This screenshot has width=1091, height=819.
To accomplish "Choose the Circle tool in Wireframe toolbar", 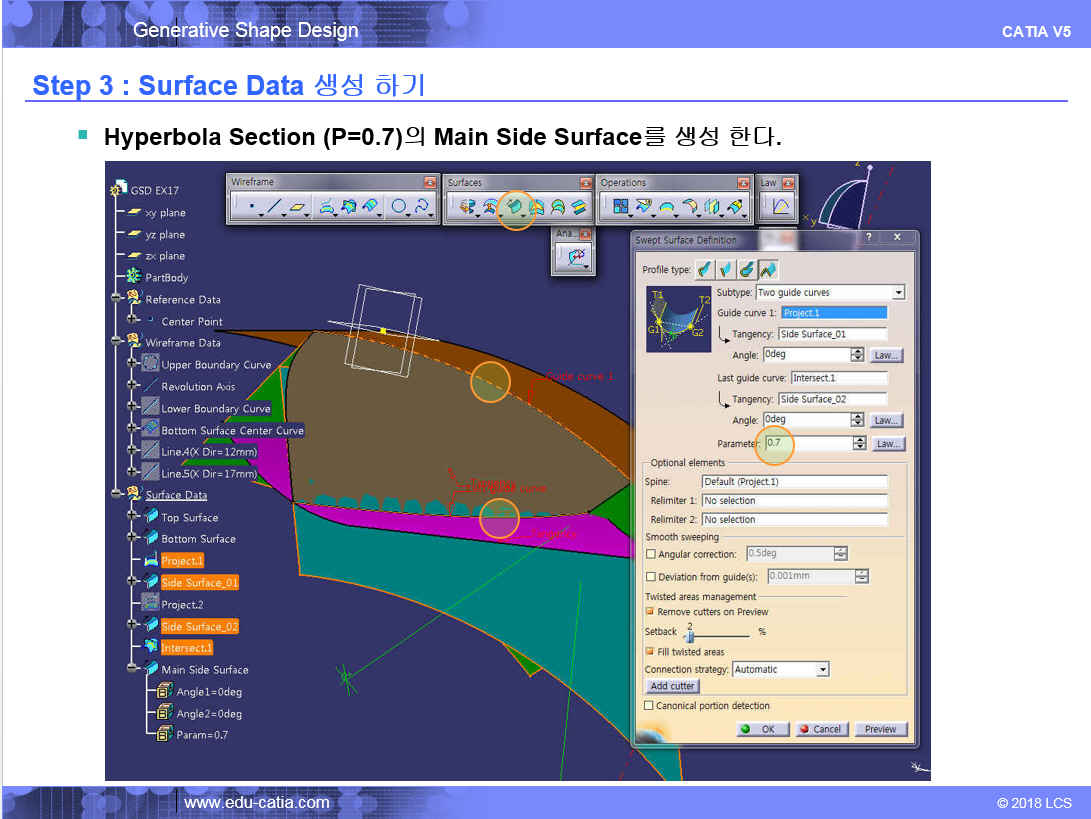I will pos(398,207).
